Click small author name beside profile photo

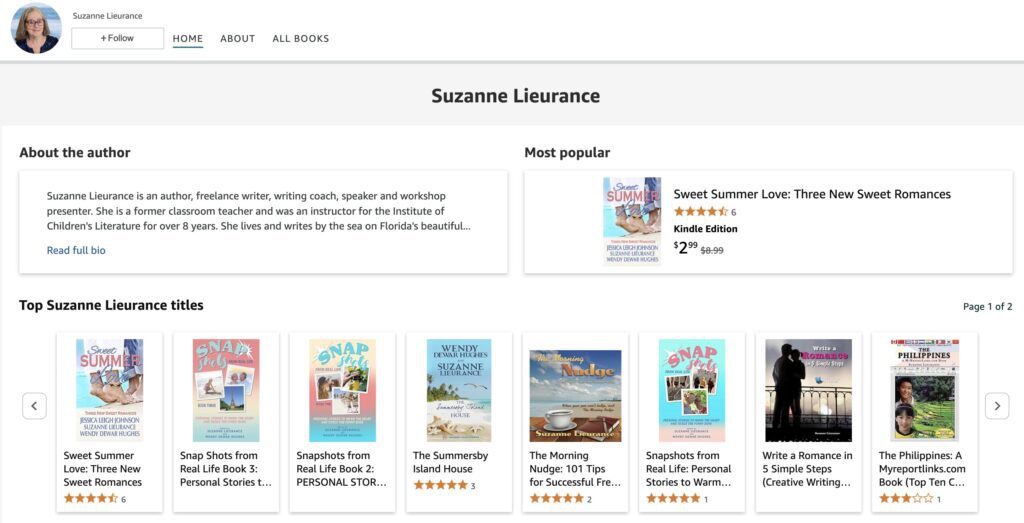pyautogui.click(x=107, y=16)
